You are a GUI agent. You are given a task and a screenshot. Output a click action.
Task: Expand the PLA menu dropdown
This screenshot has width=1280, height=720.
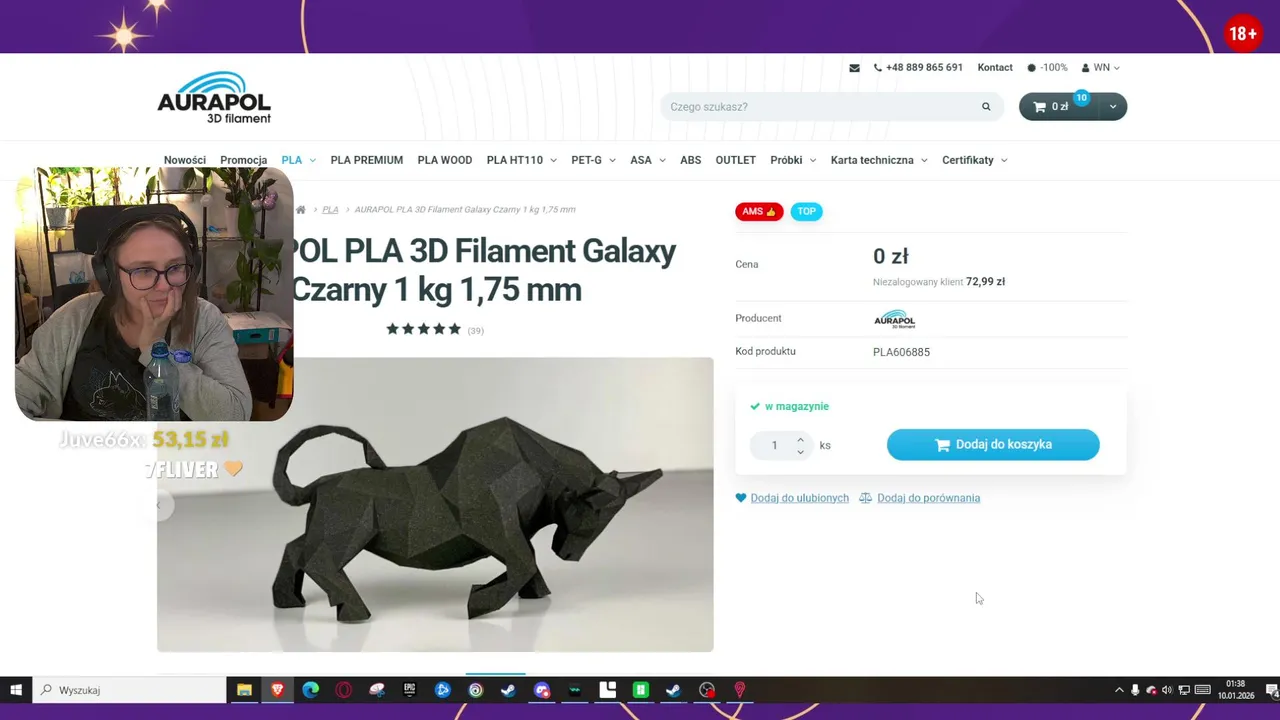[312, 160]
